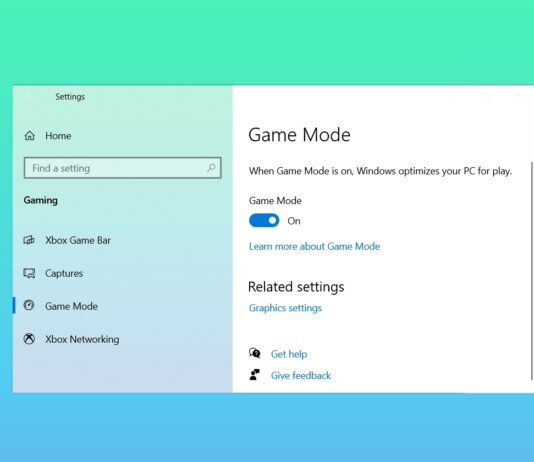Viewport: 534px width, 462px height.
Task: Click the On label beside toggle
Action: [294, 221]
